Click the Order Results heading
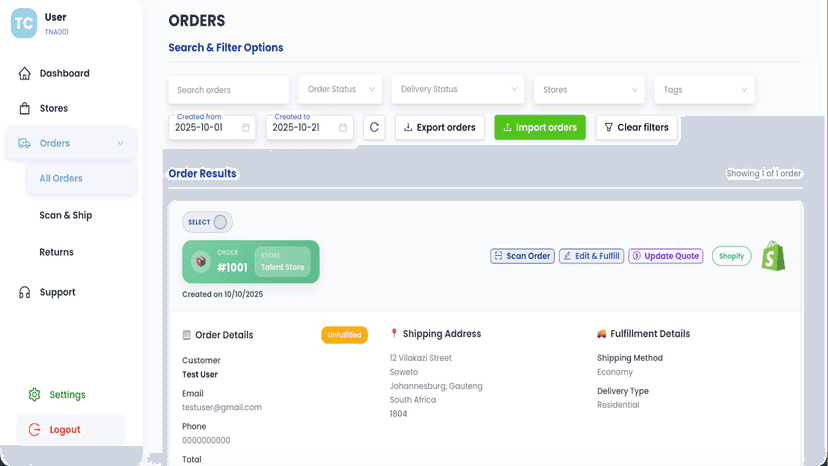Viewport: 828px width, 466px height. tap(202, 173)
